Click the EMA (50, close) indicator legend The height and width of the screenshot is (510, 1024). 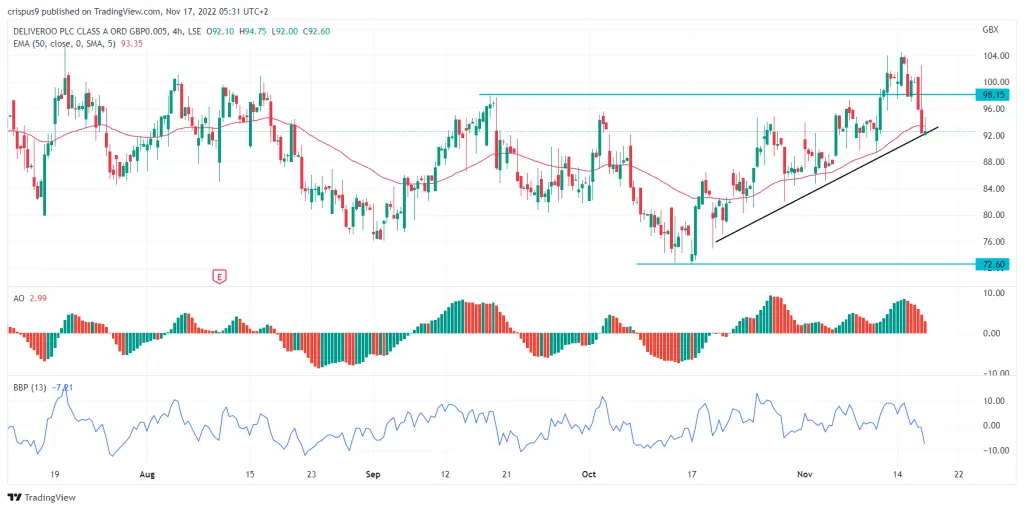click(75, 43)
